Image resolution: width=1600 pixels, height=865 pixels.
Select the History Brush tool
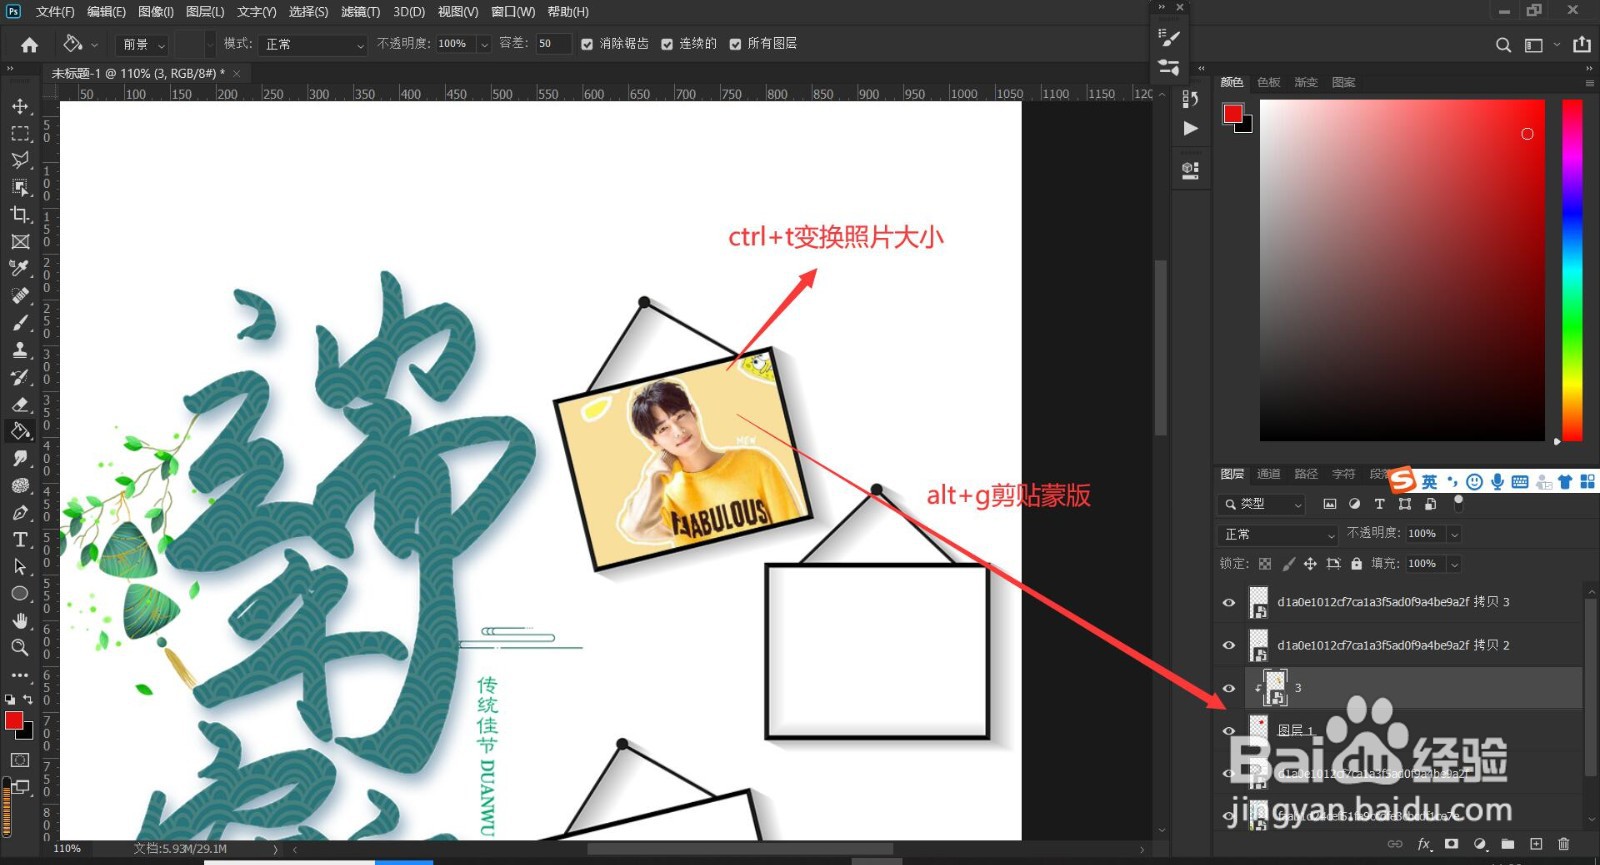tap(20, 377)
